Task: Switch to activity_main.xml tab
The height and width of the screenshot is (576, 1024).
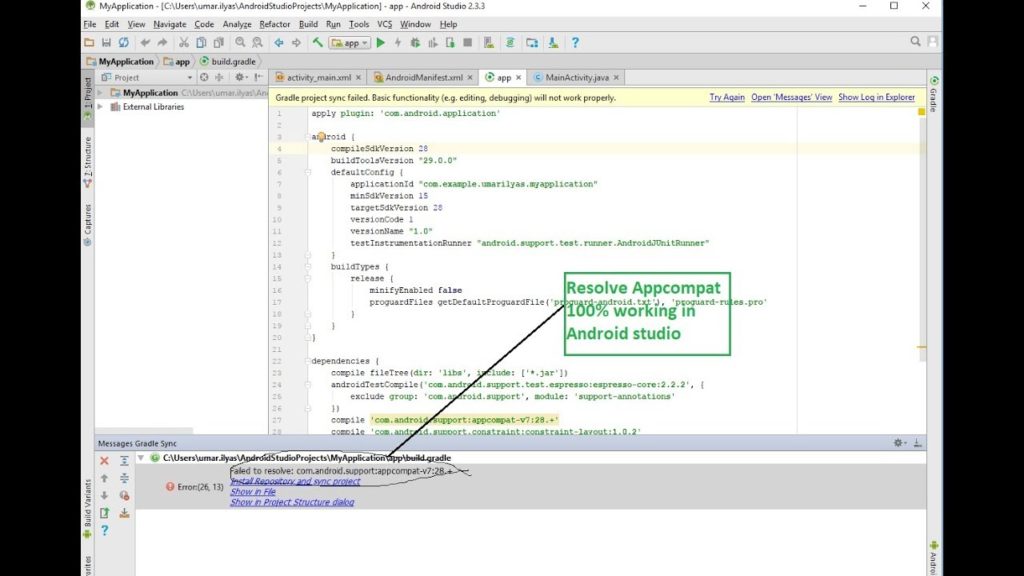Action: (x=319, y=77)
